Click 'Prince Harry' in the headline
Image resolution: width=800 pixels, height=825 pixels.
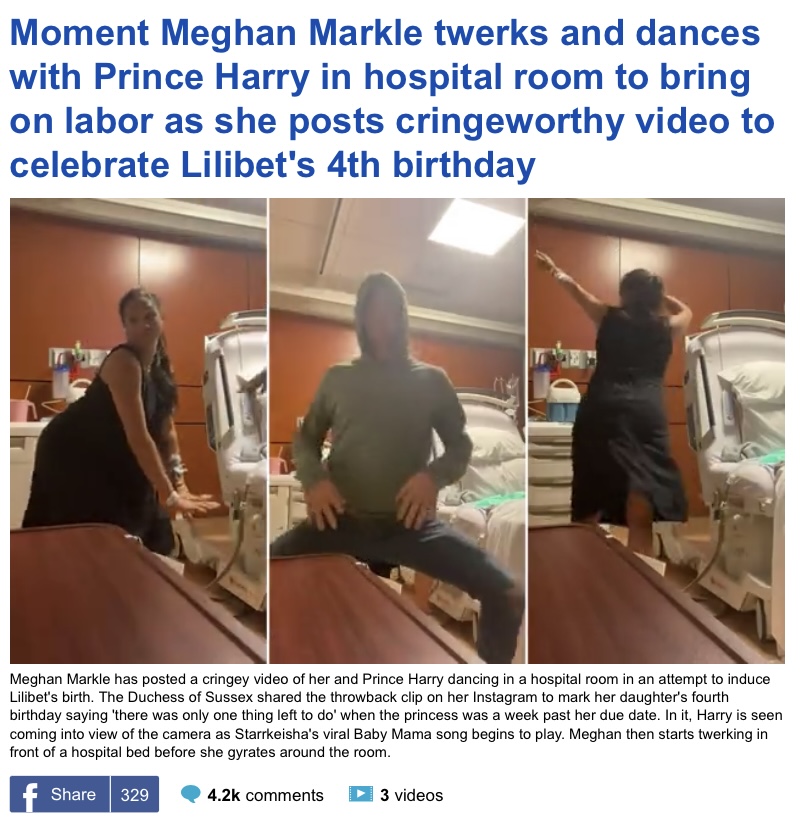click(x=202, y=77)
